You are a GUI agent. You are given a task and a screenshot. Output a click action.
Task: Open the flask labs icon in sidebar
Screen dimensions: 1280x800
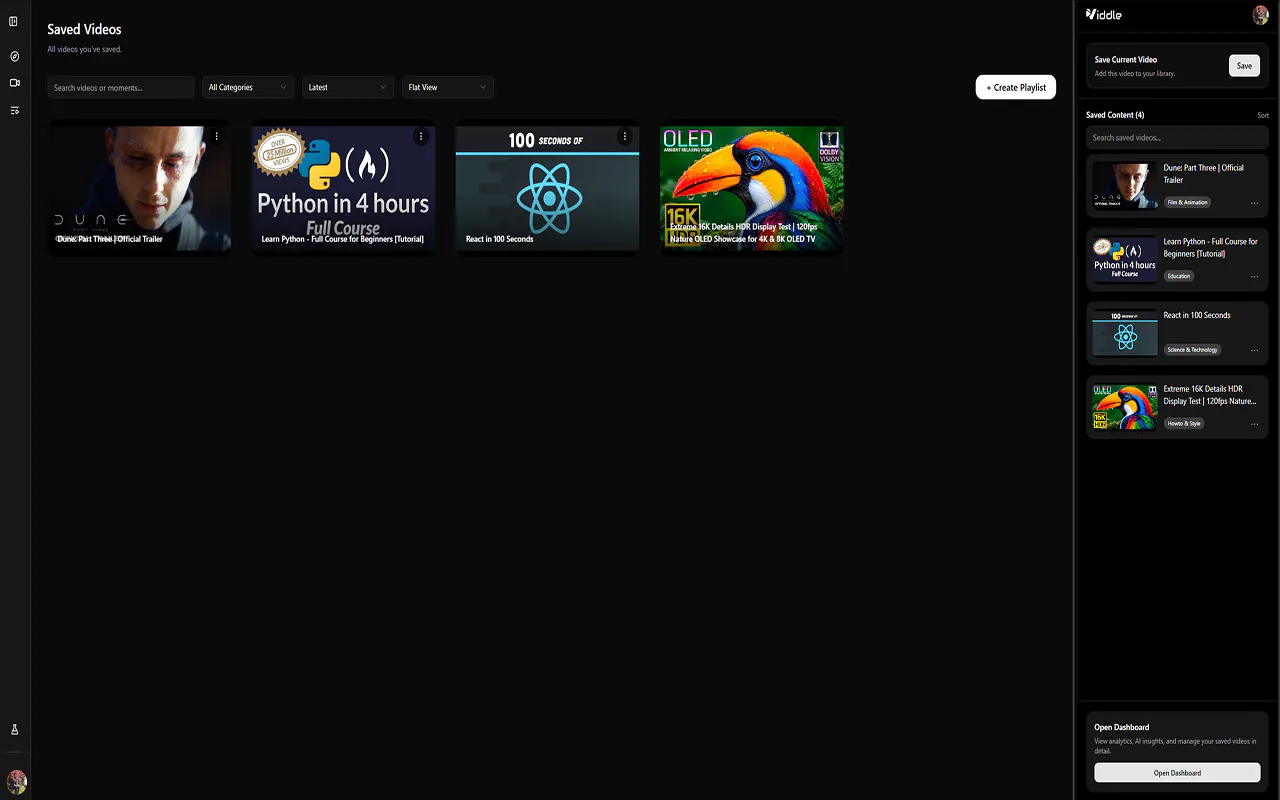tap(14, 730)
